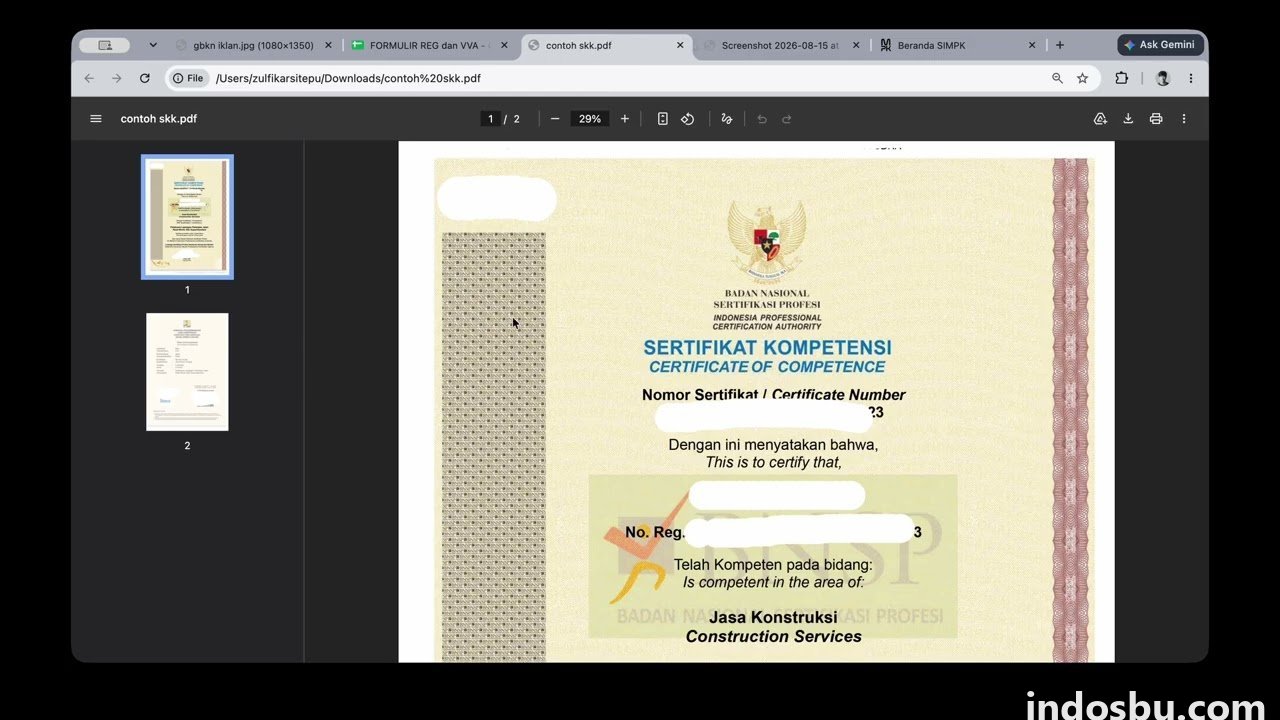Open the address bar zoom magnifier
The height and width of the screenshot is (720, 1280).
[x=1057, y=78]
